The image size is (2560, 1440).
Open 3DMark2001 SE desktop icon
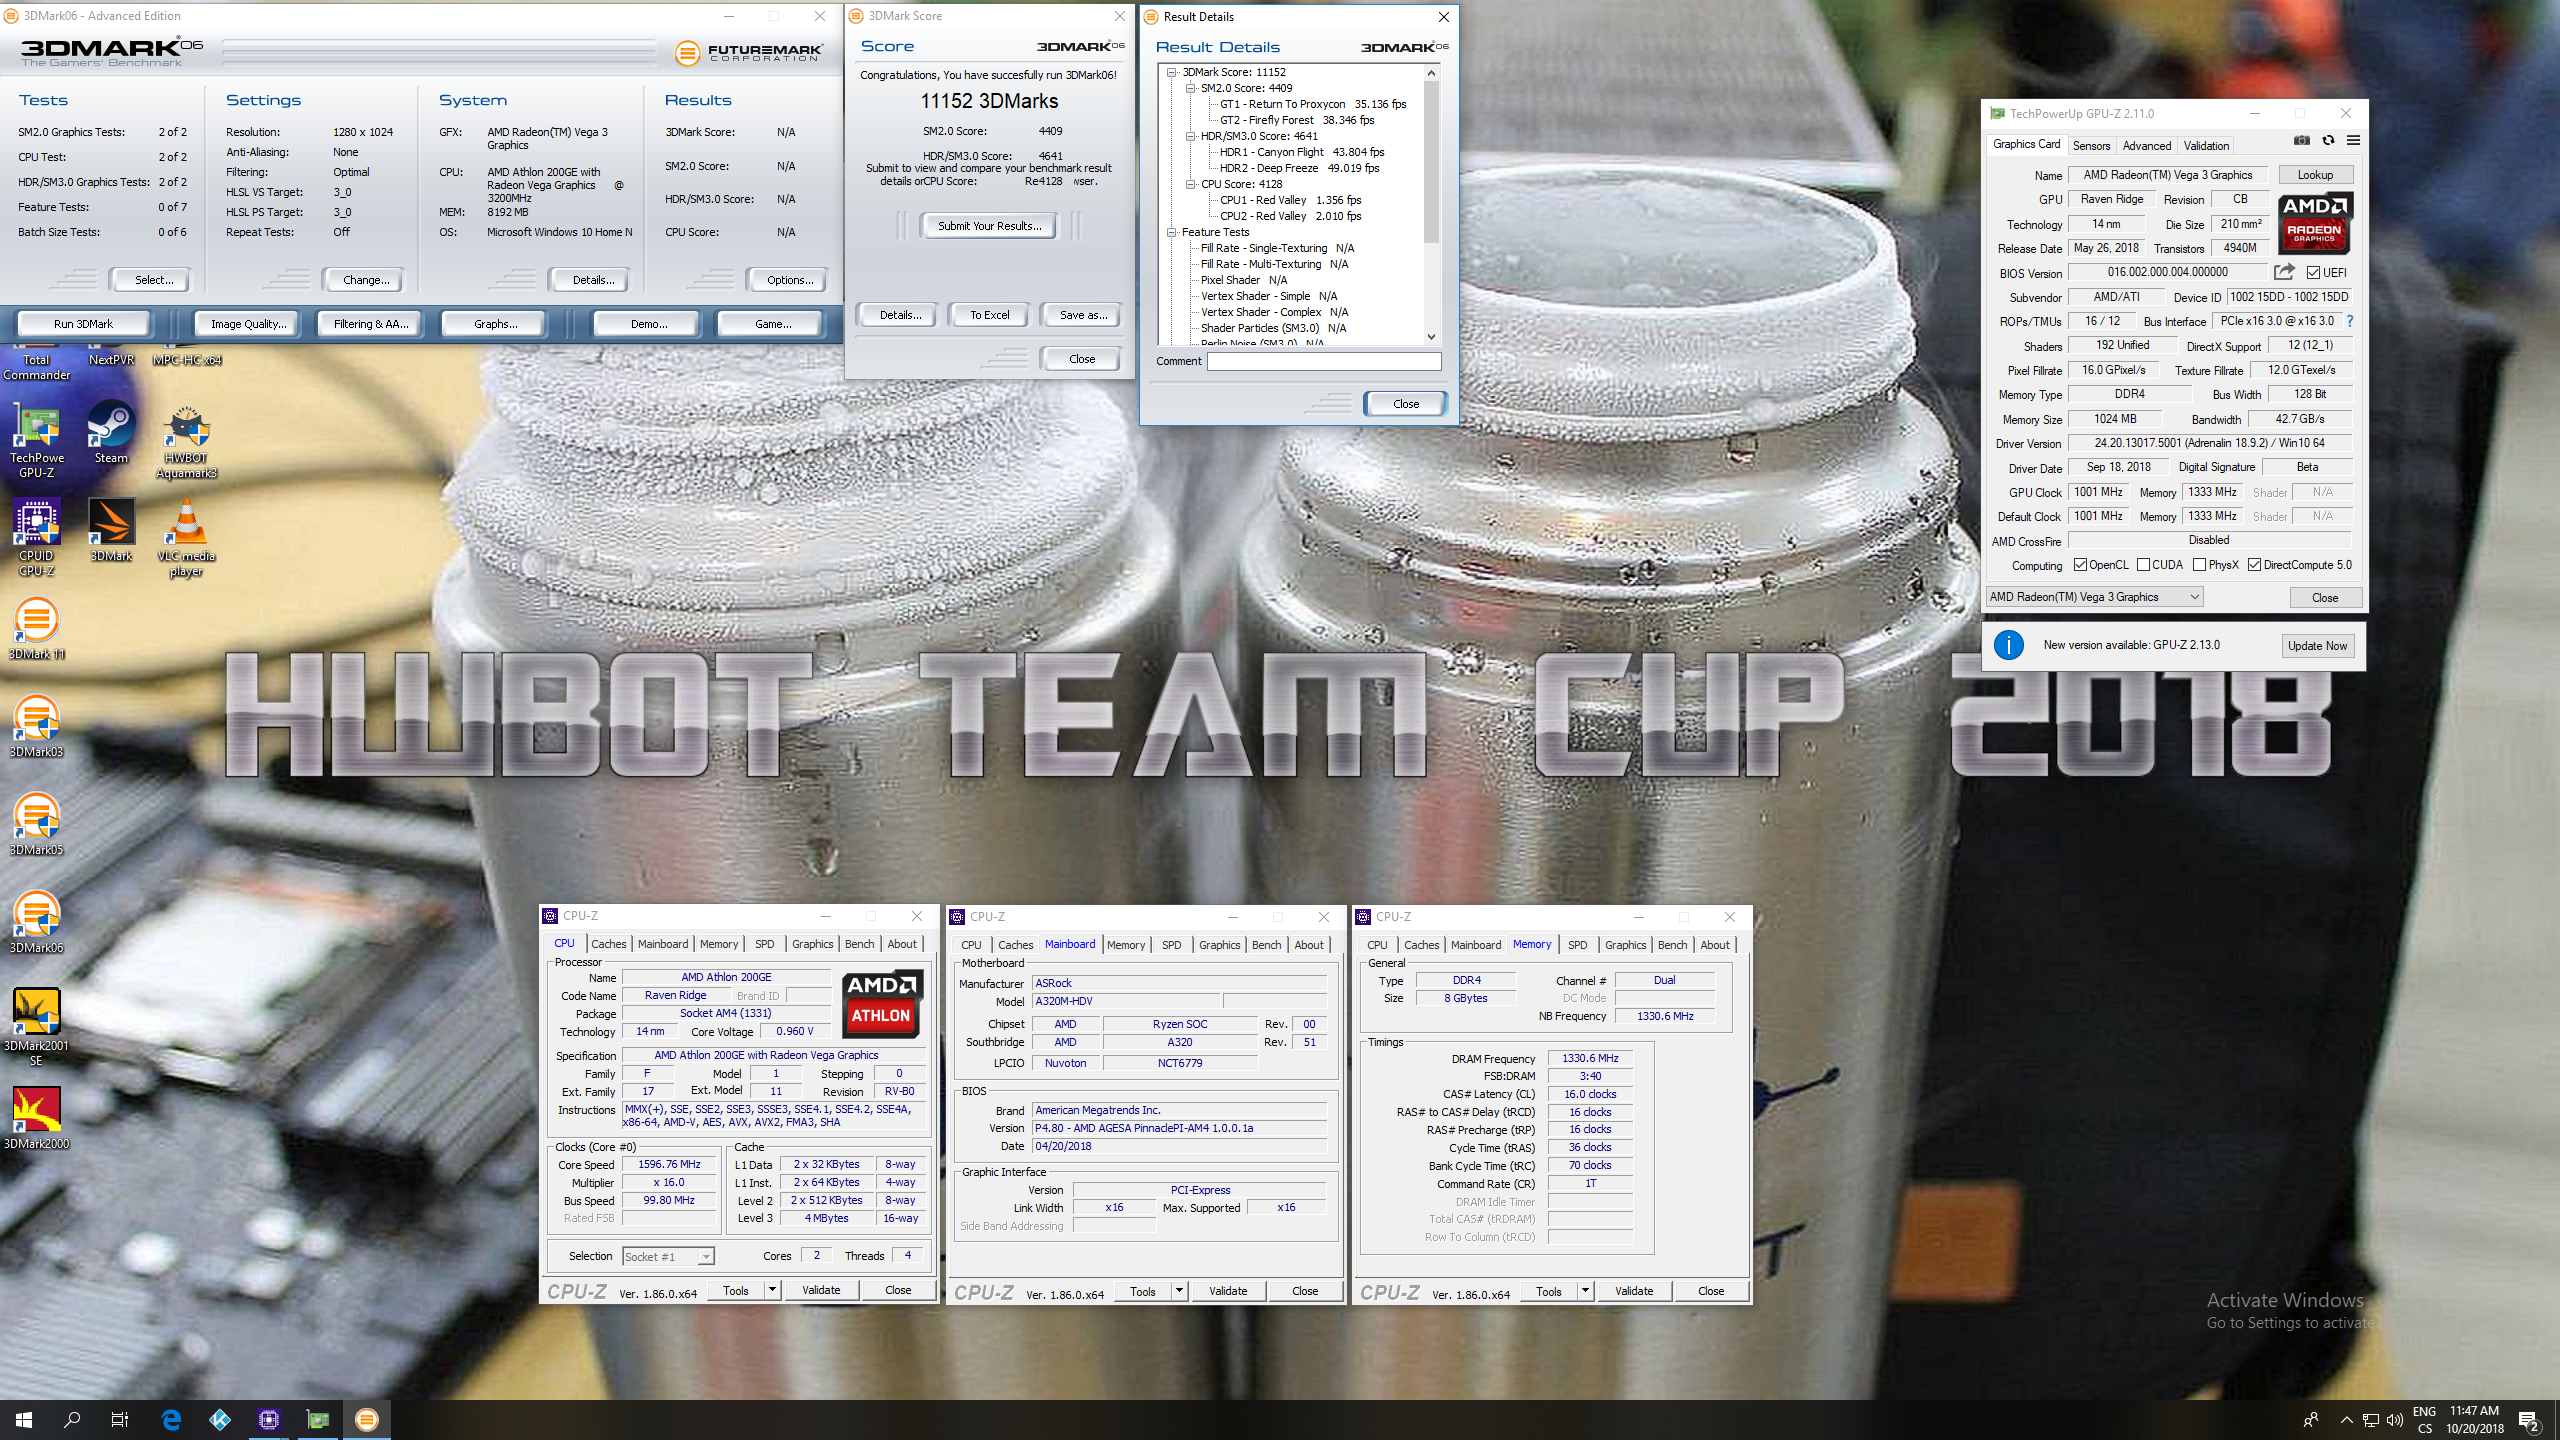(x=36, y=1027)
